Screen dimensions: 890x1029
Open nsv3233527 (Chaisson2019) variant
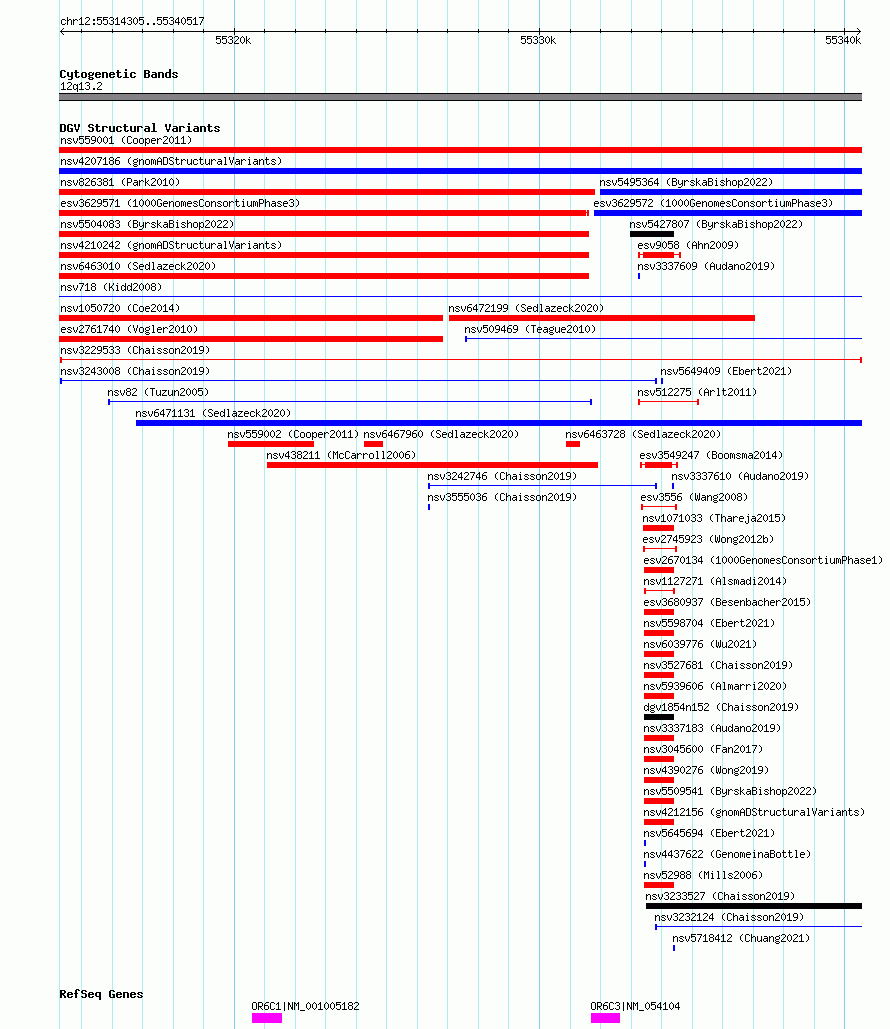pyautogui.click(x=720, y=896)
